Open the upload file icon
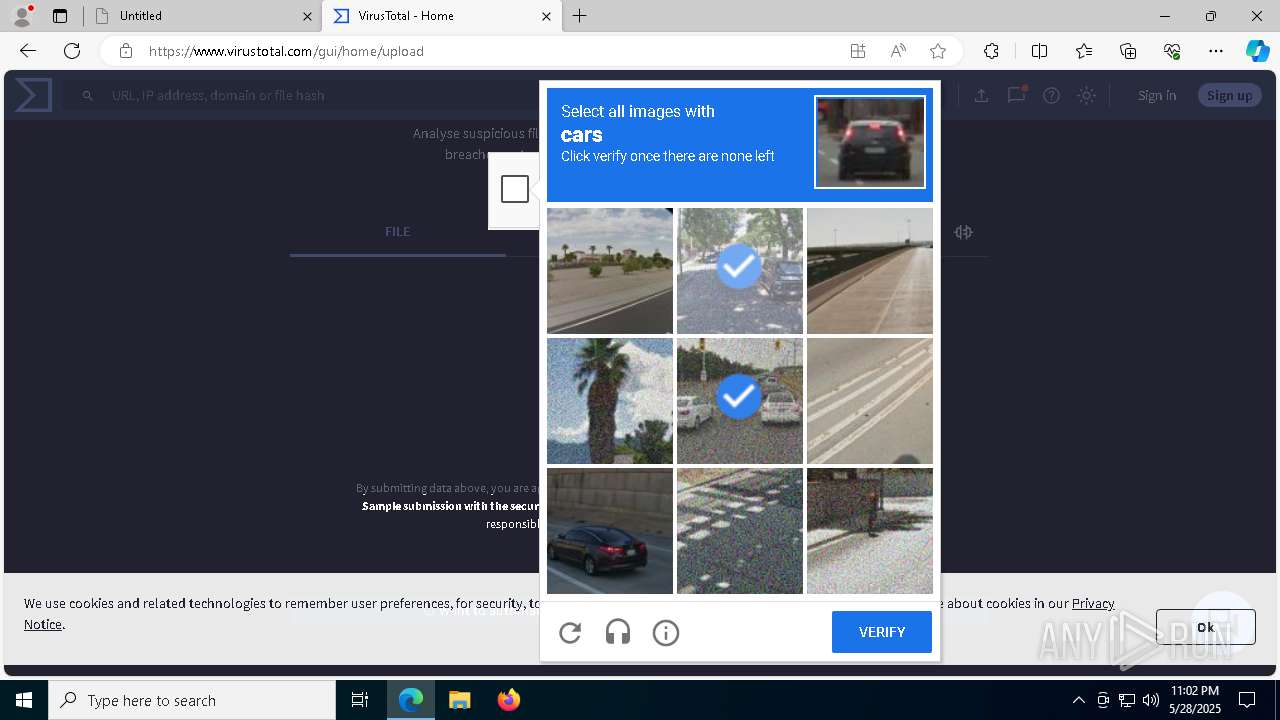The image size is (1280, 720). [x=981, y=95]
